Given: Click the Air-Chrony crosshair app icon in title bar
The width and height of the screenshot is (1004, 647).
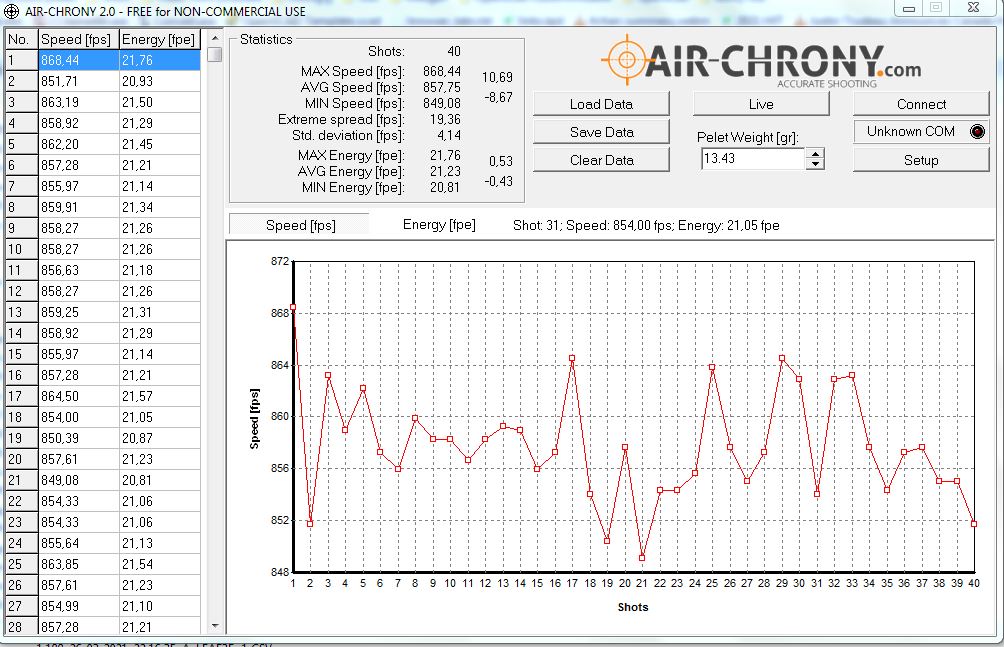Looking at the screenshot, I should pyautogui.click(x=12, y=11).
